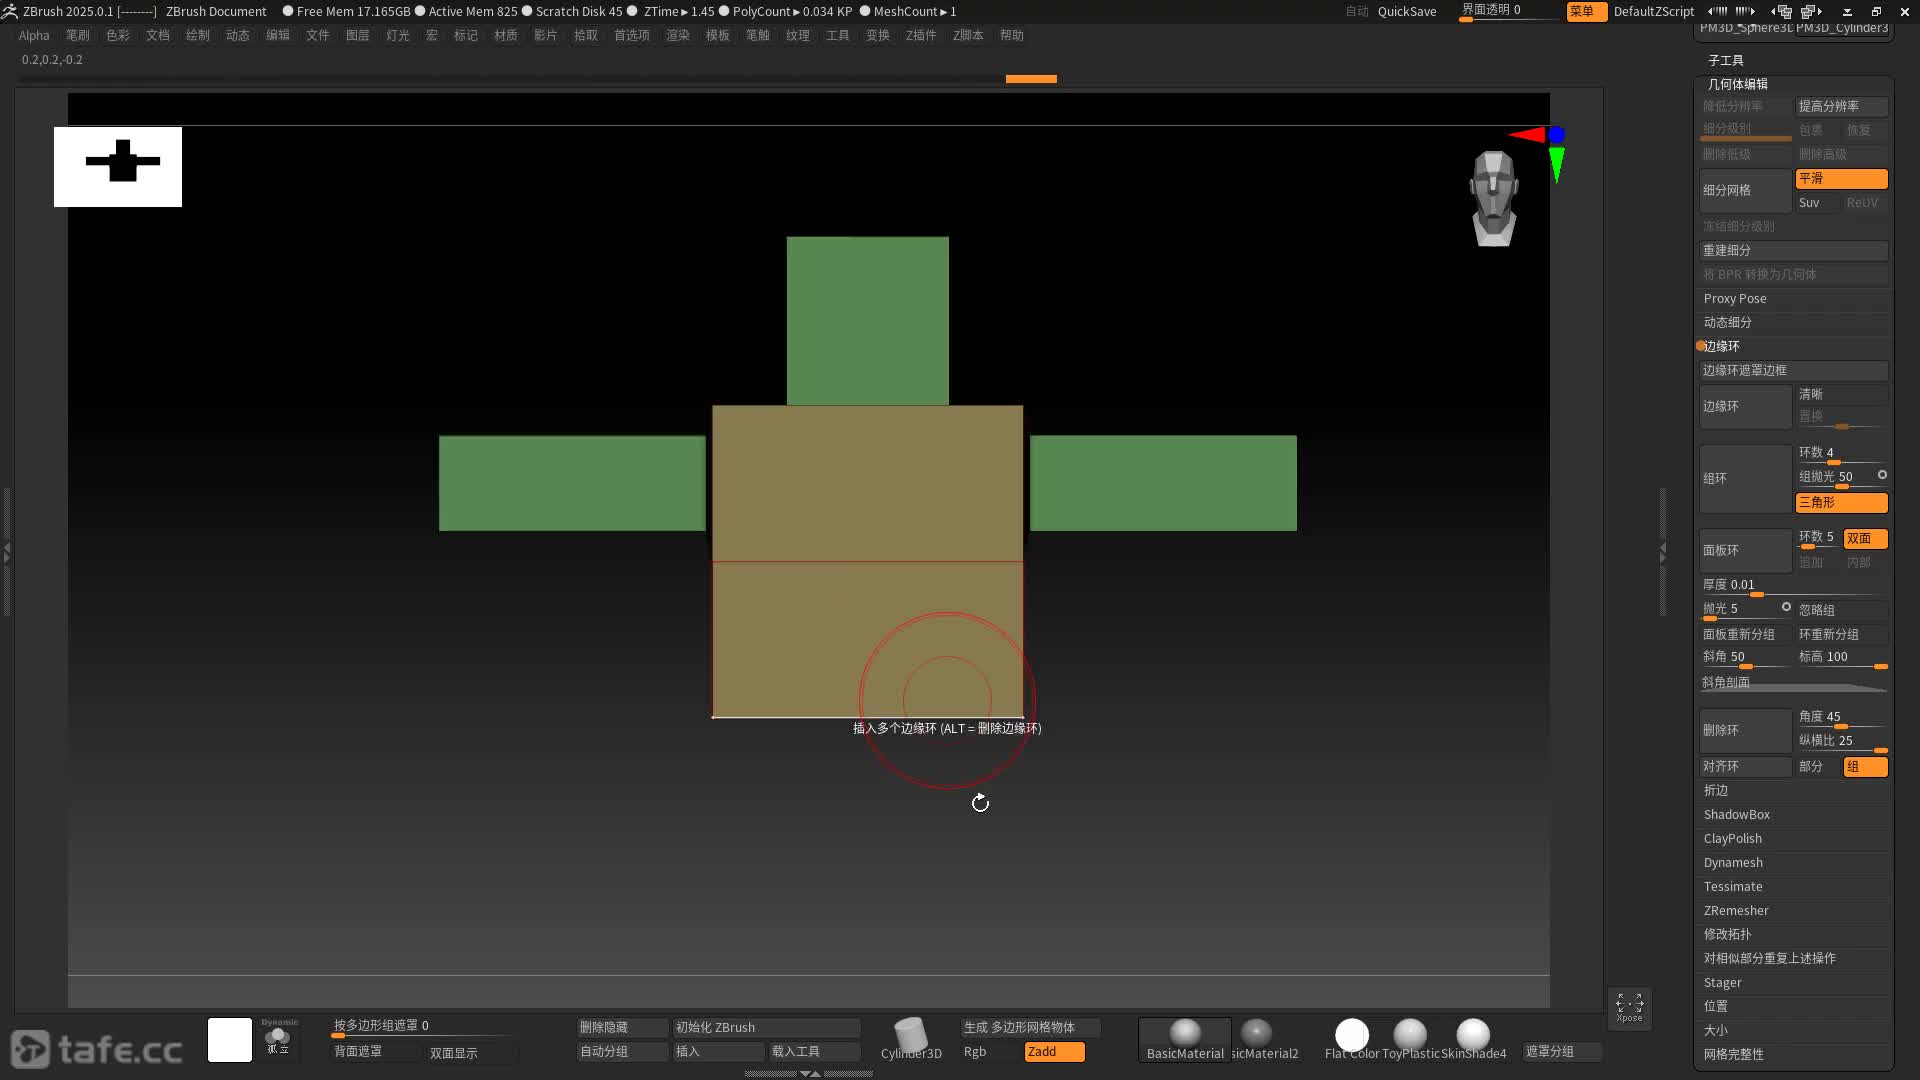Expand the Proxy Pose section
This screenshot has height=1080, width=1920.
point(1735,298)
